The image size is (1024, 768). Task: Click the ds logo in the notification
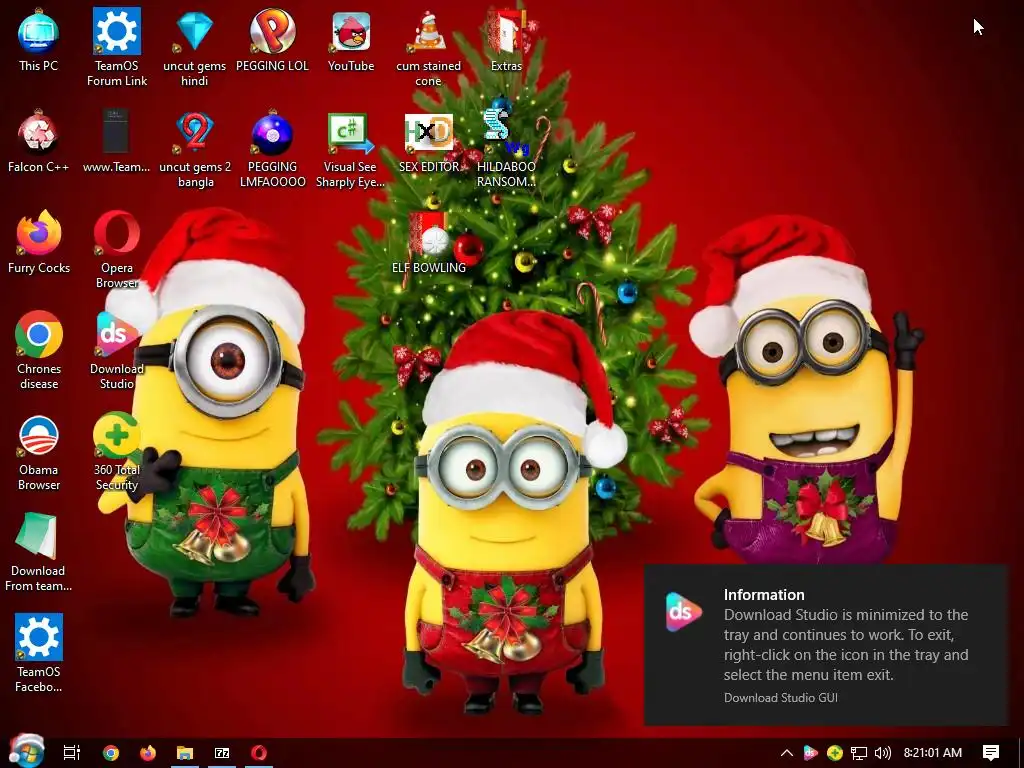coord(683,613)
